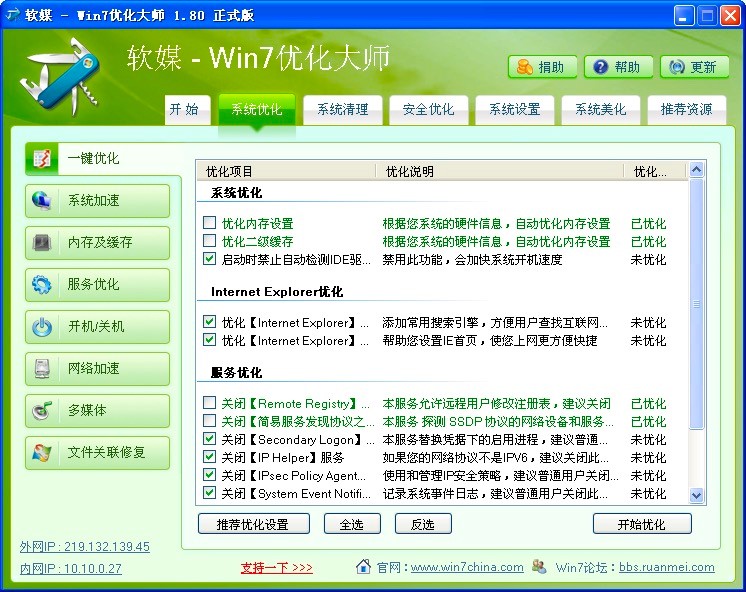Open the 支持一下 >>> link
This screenshot has height=592, width=746.
276,568
